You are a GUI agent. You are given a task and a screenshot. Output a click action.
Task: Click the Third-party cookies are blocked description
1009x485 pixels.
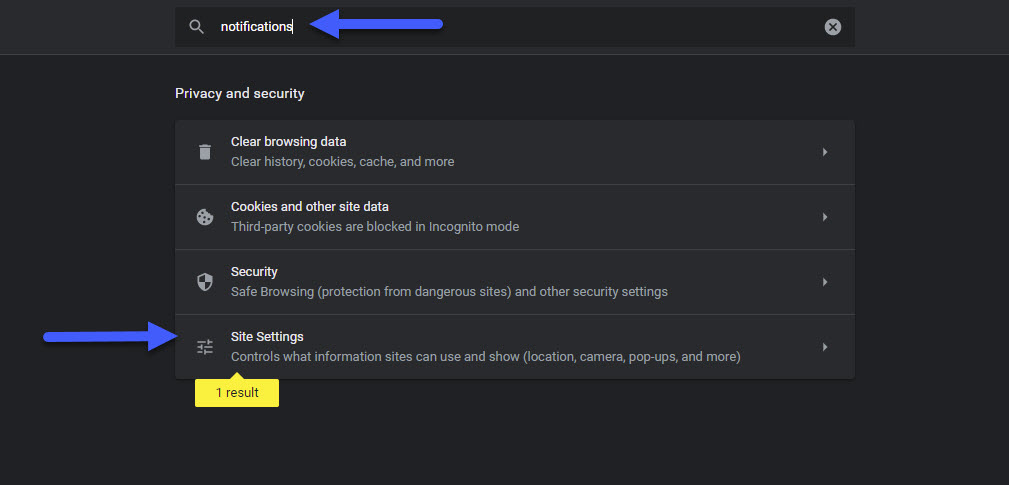click(375, 227)
